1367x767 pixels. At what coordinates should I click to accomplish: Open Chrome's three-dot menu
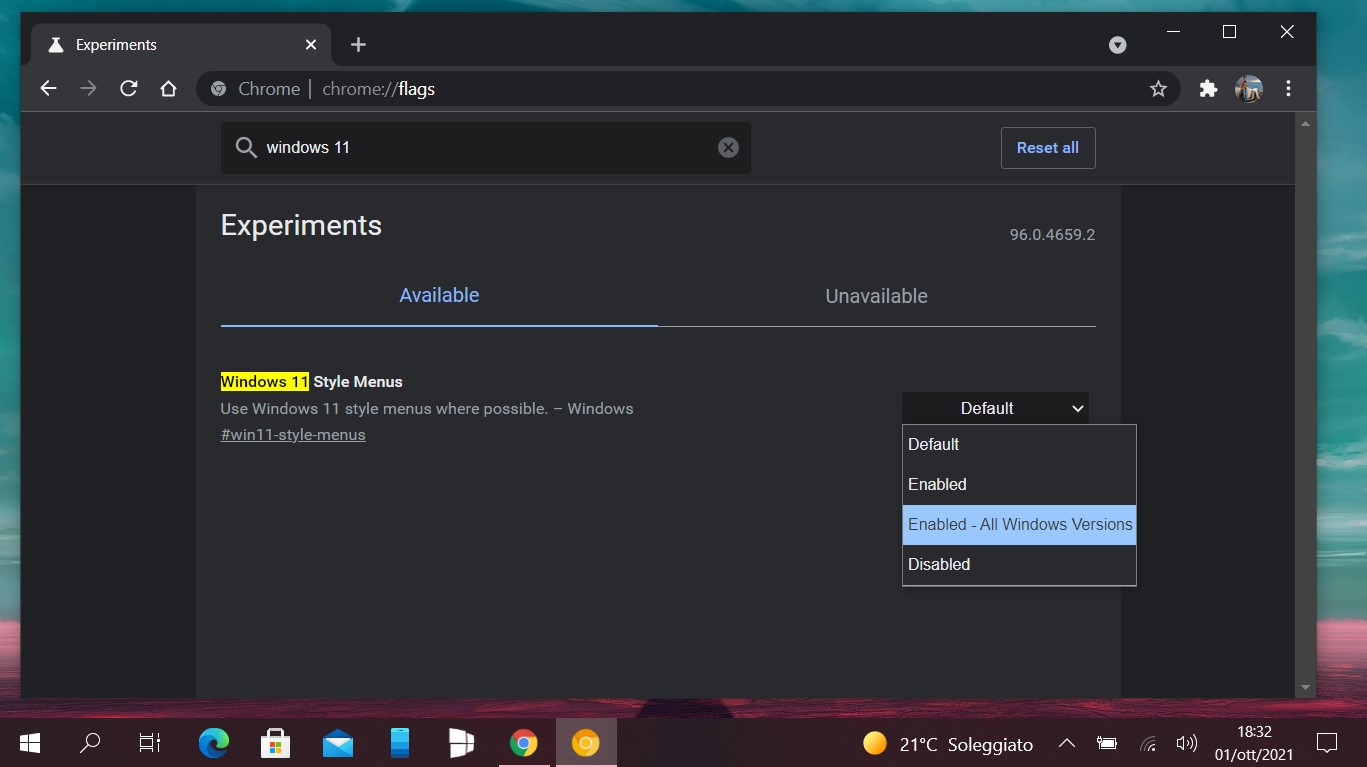[1289, 89]
